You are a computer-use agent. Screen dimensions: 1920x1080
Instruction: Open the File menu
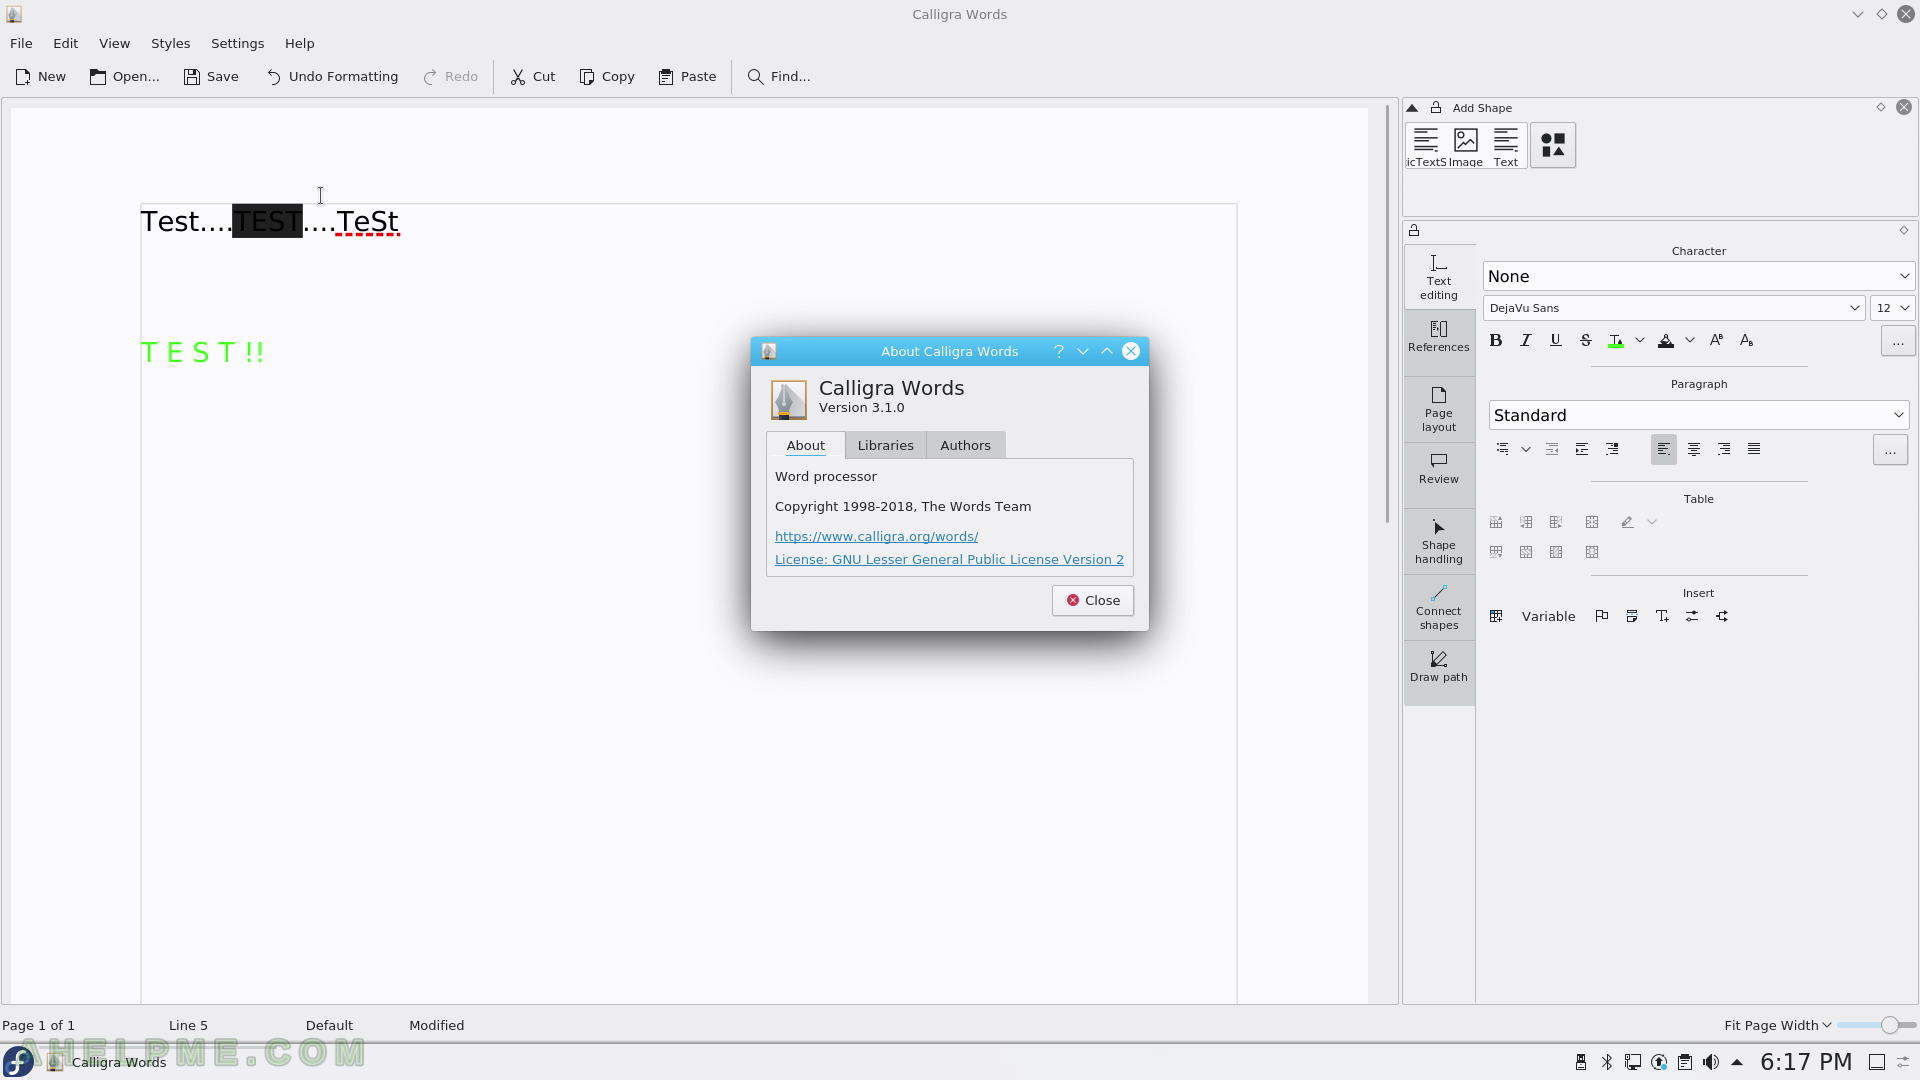(21, 43)
